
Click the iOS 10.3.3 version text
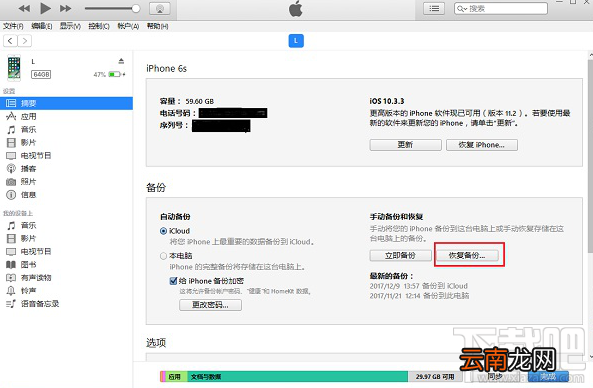click(387, 101)
